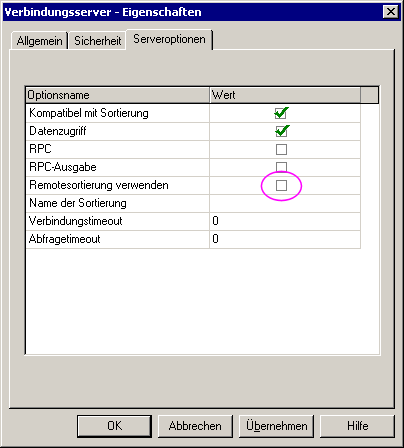The image size is (404, 448).
Task: Uncheck Kompatibel mit Sortierung checkbox
Action: (281, 113)
